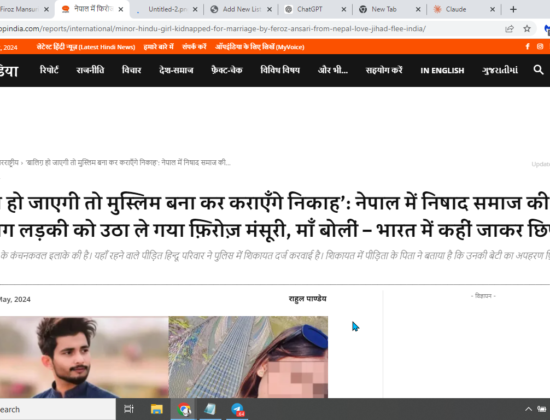Open the notepad app icon on the taskbar
550x420 pixels.
click(x=210, y=409)
